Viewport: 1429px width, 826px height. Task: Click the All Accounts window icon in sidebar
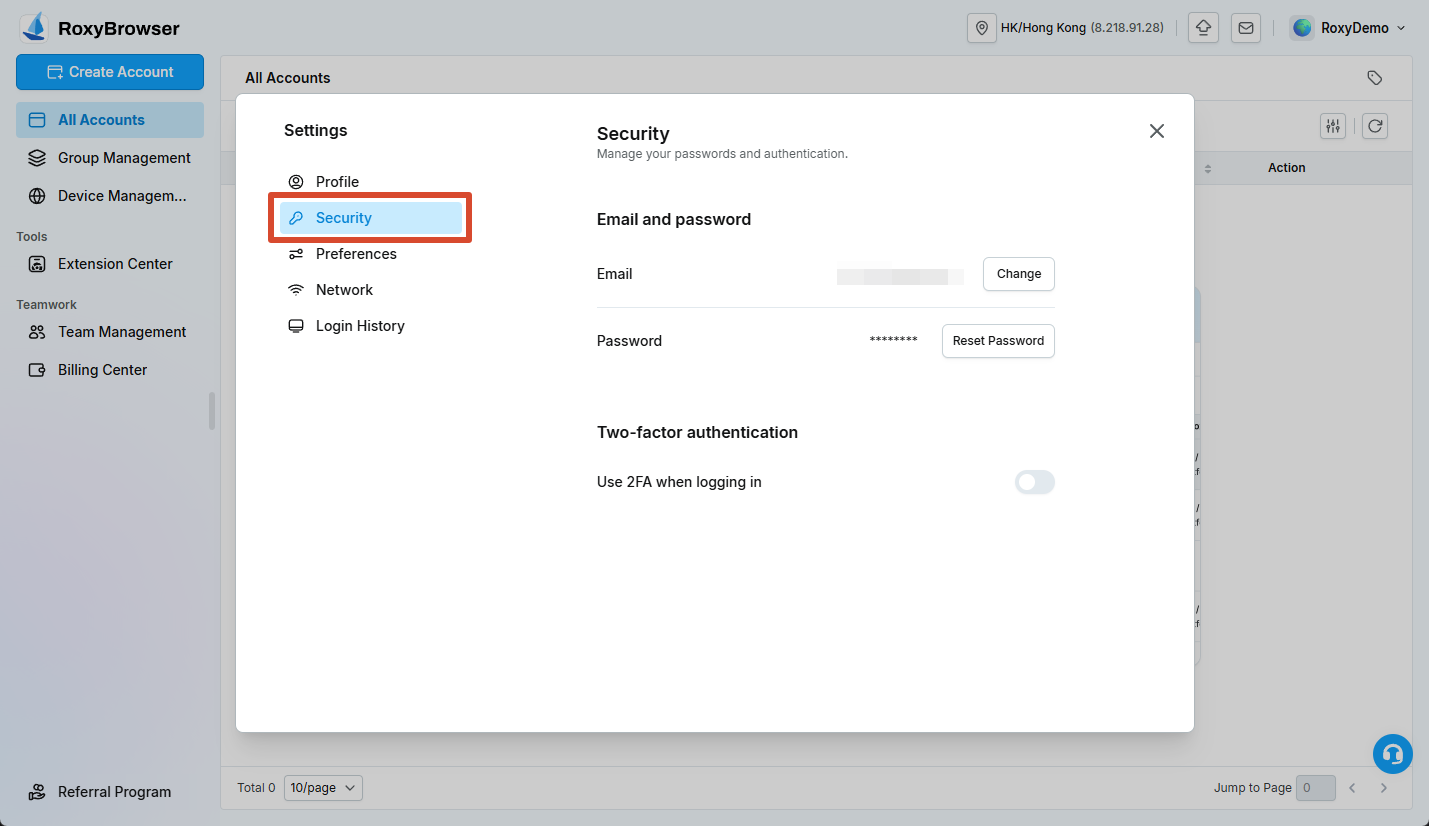tap(37, 120)
